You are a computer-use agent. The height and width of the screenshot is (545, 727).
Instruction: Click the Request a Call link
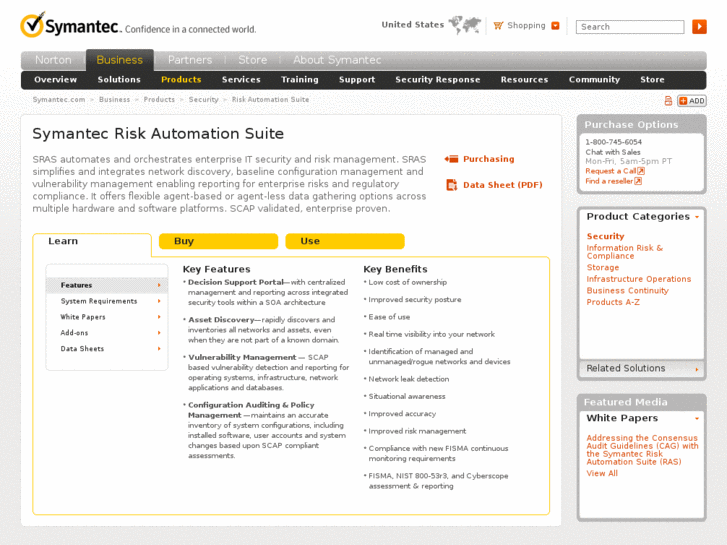[611, 171]
